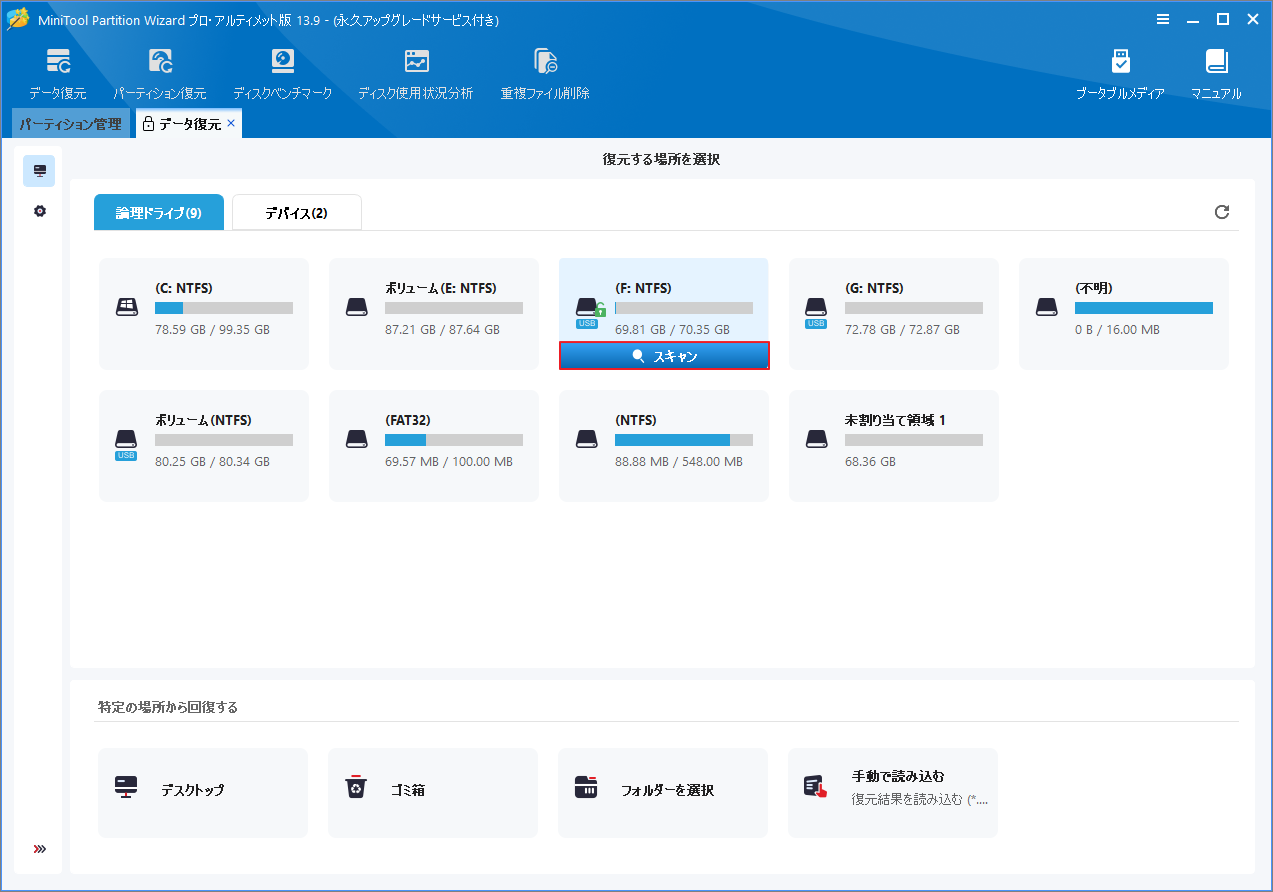Click the 68.36 GB unallocated size text
1273x892 pixels.
[870, 462]
